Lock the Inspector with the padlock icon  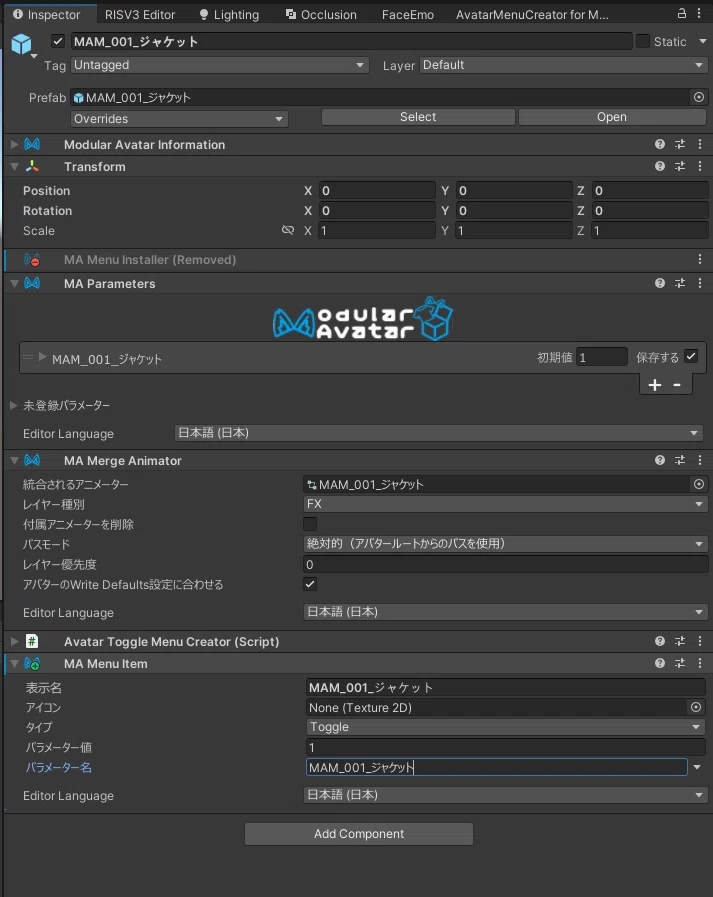click(682, 13)
